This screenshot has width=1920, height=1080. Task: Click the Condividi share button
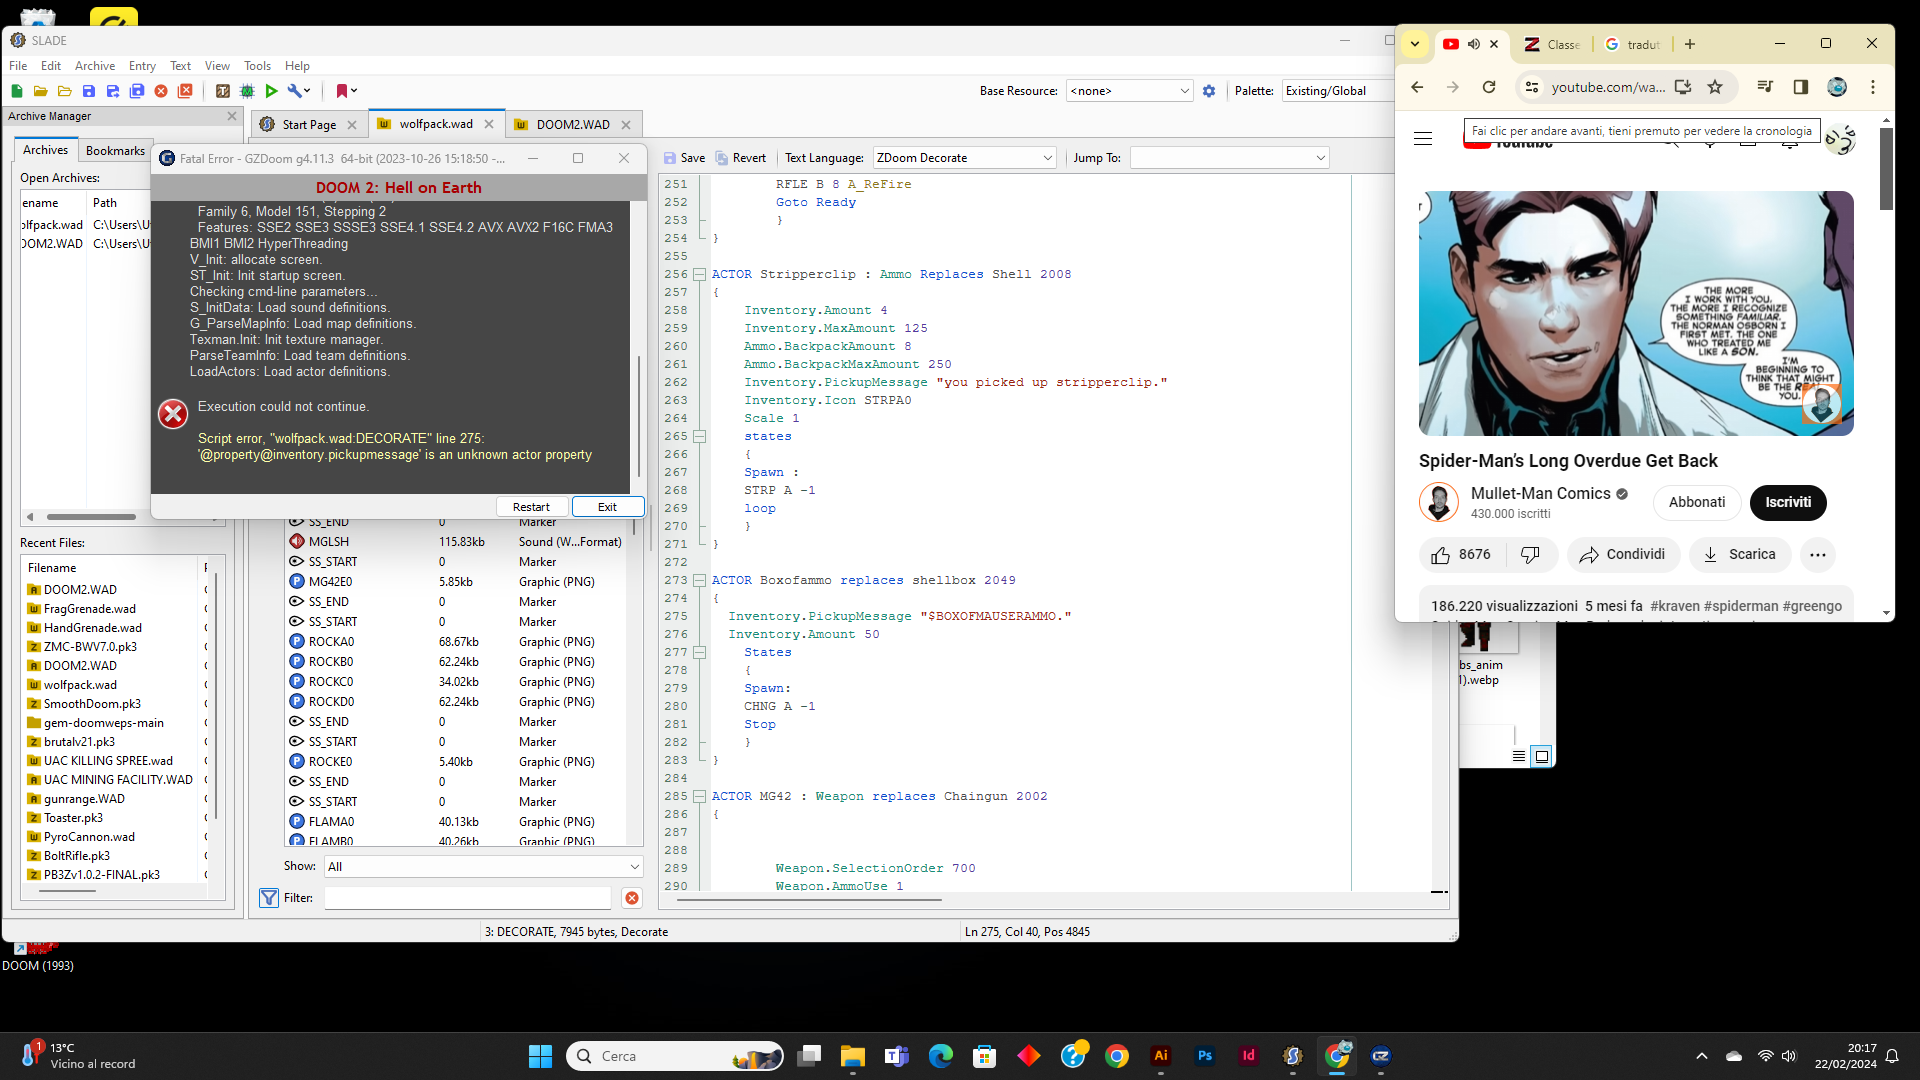coord(1623,555)
